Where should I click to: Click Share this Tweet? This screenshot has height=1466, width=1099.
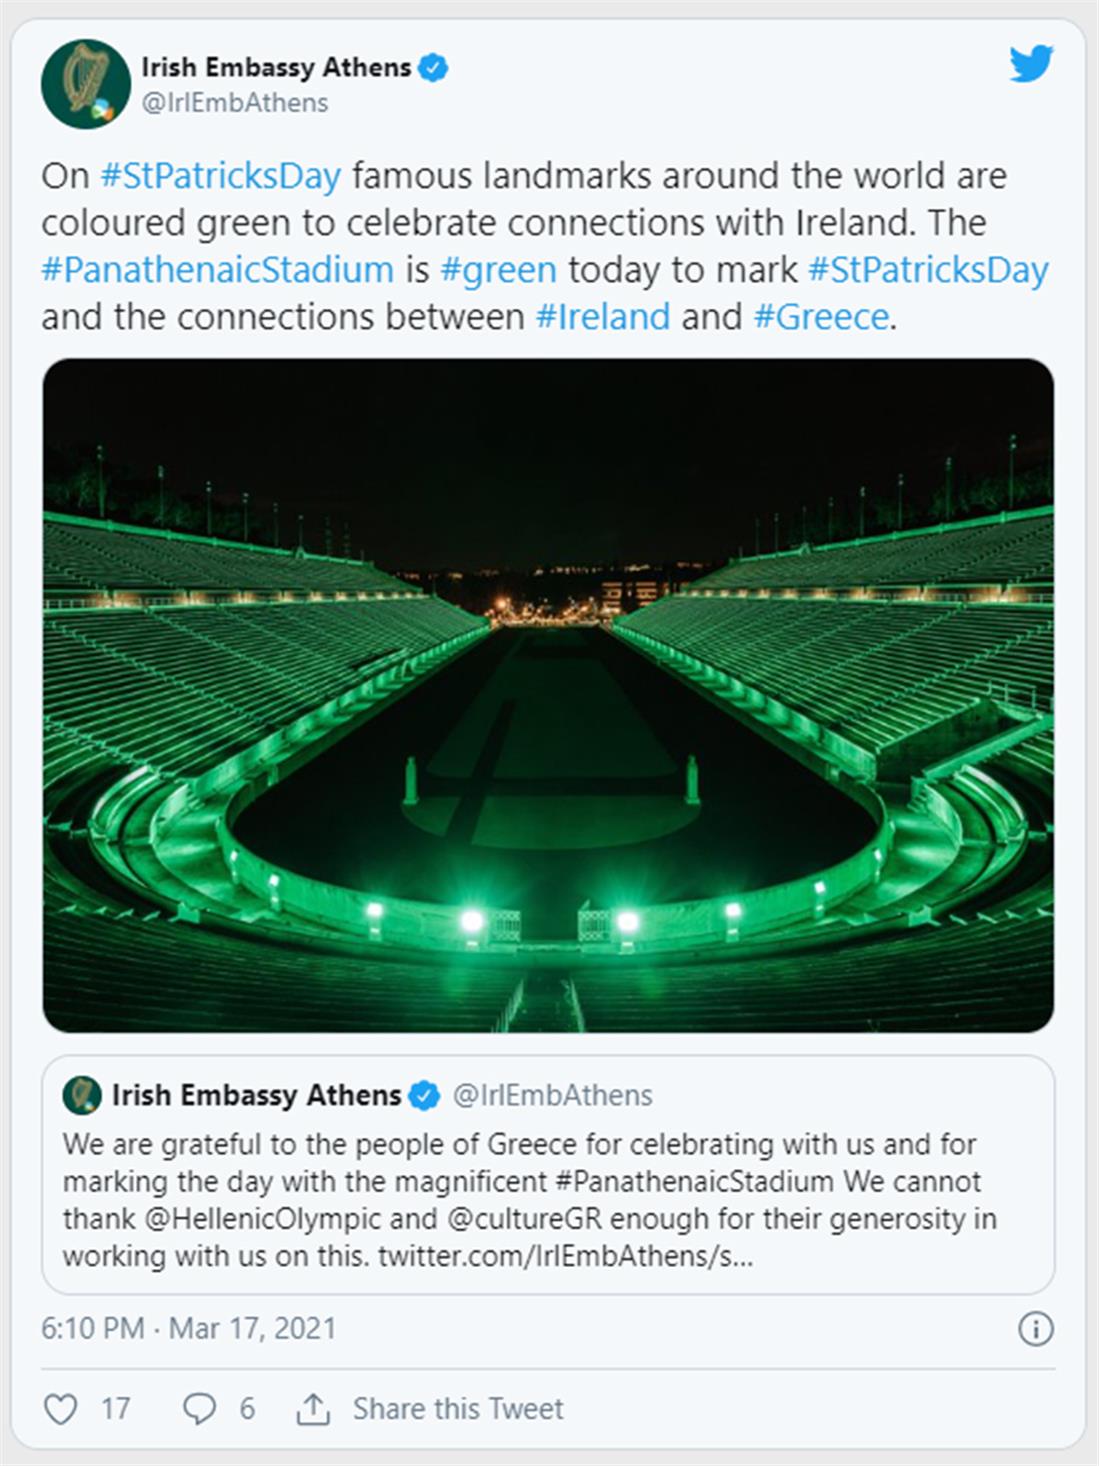[458, 1409]
